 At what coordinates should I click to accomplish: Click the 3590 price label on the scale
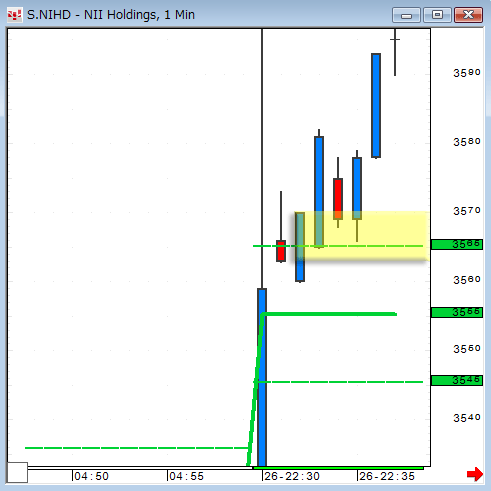[x=467, y=73]
